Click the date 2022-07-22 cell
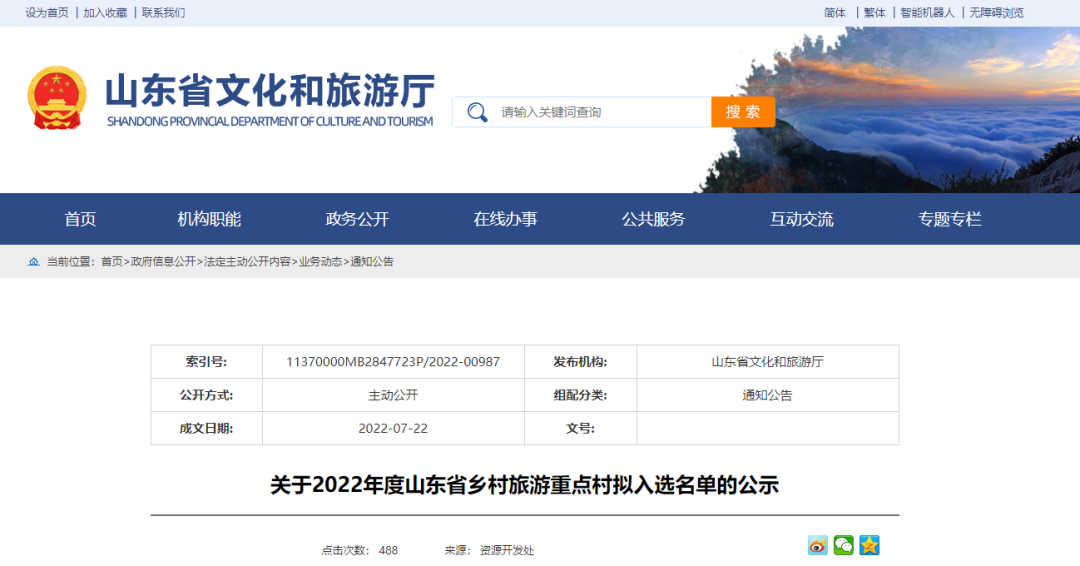The image size is (1080, 566). (x=393, y=428)
